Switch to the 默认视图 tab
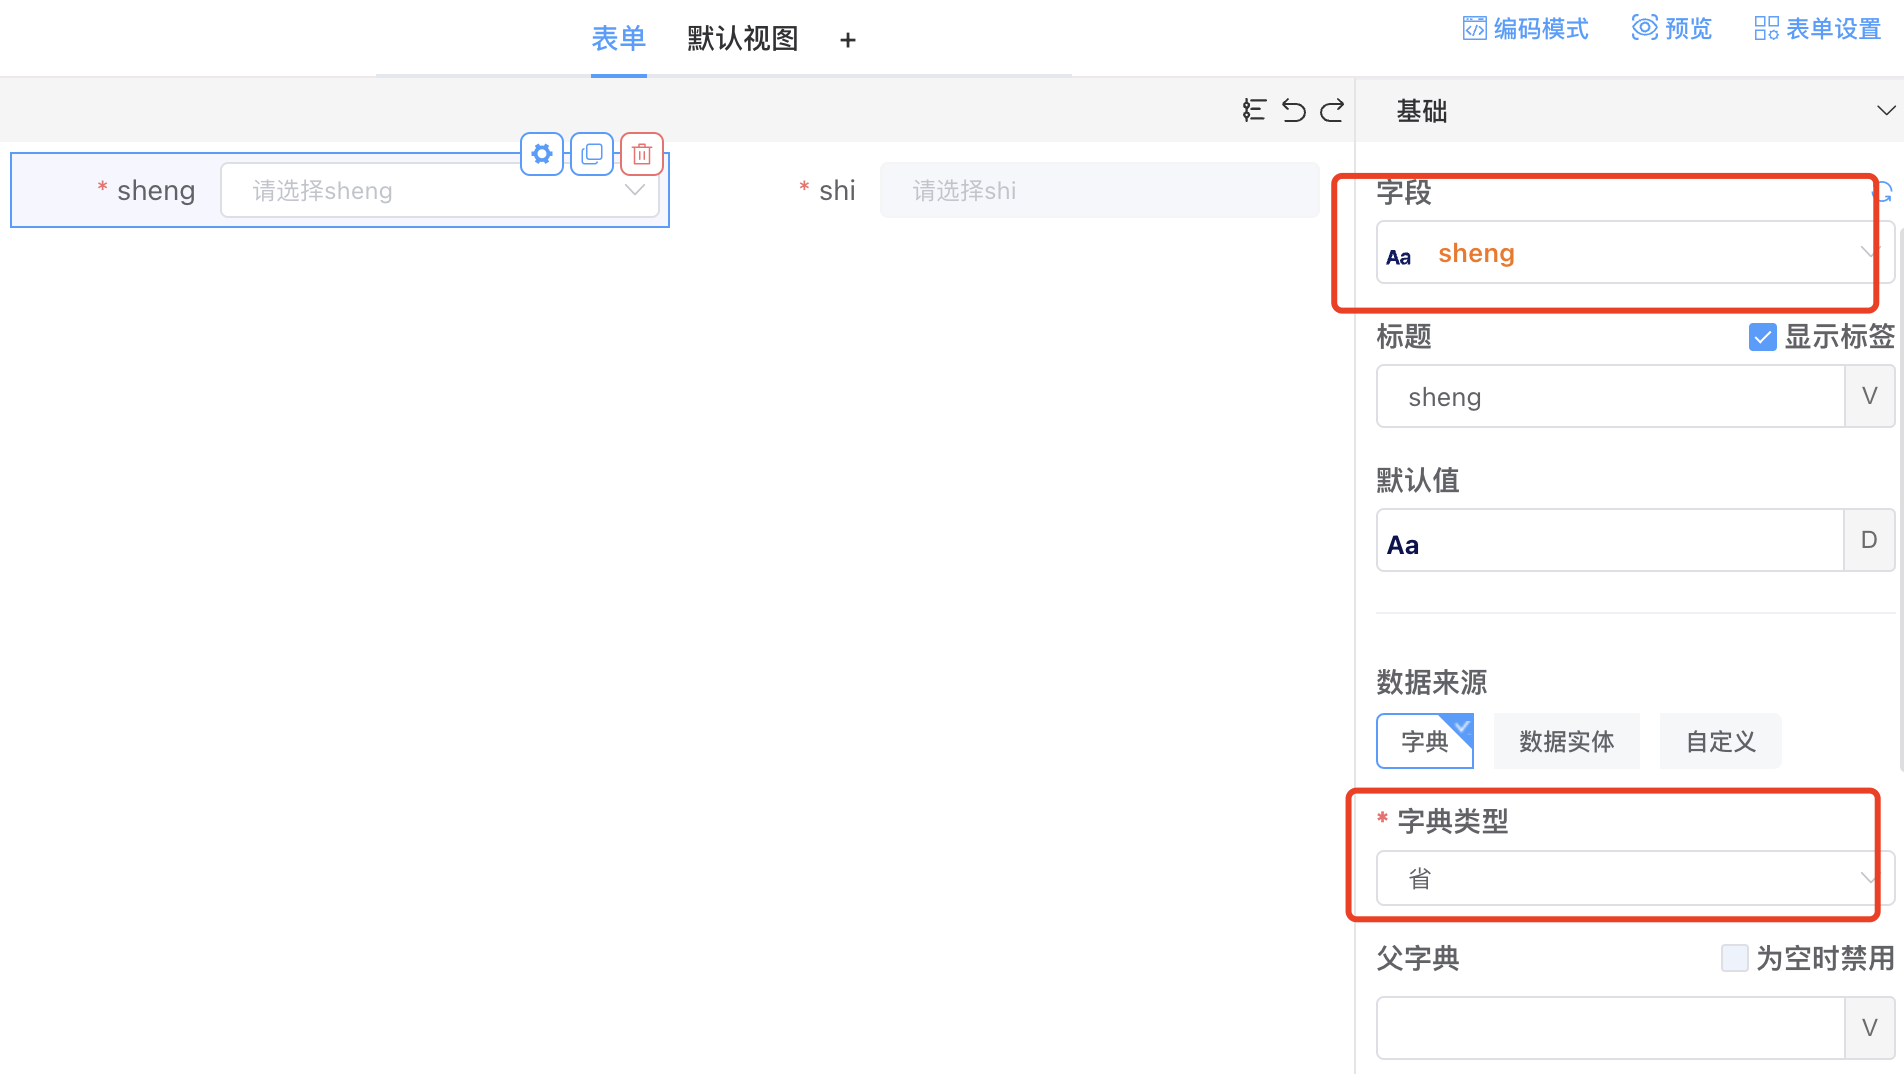1904x1074 pixels. click(x=742, y=39)
